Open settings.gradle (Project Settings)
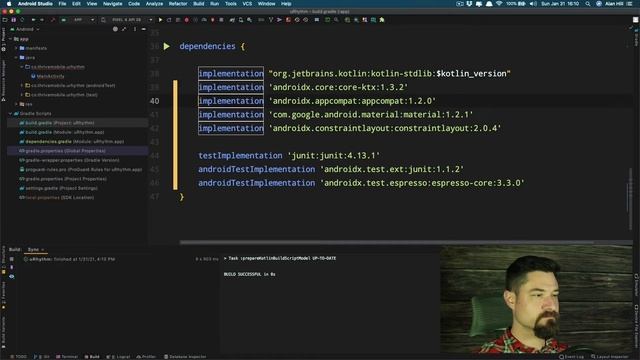The height and width of the screenshot is (360, 640). pyautogui.click(x=58, y=188)
